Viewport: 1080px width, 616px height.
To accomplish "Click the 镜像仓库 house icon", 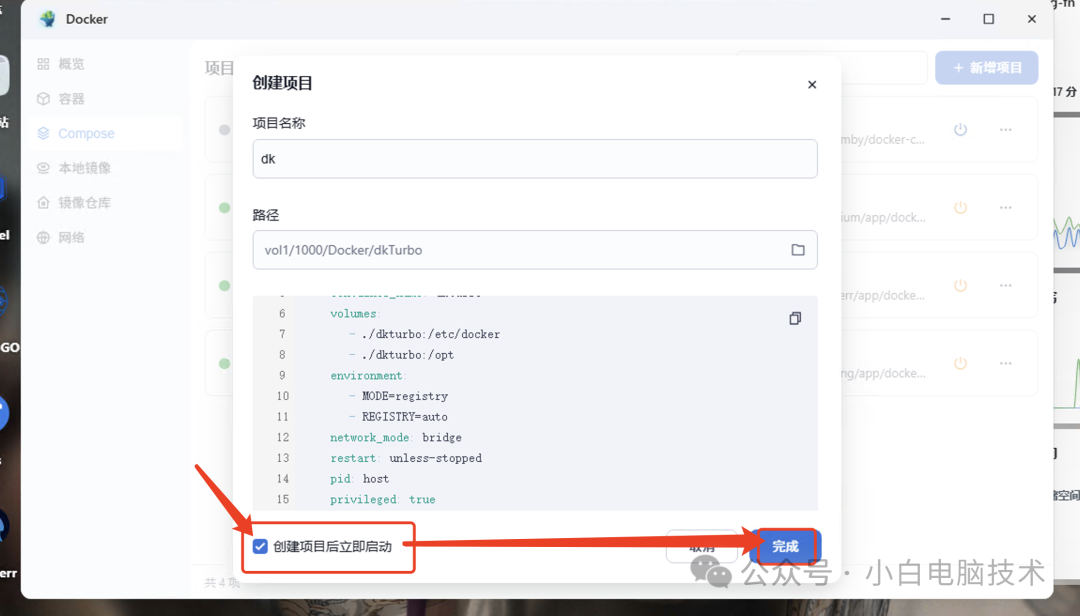I will (x=43, y=203).
